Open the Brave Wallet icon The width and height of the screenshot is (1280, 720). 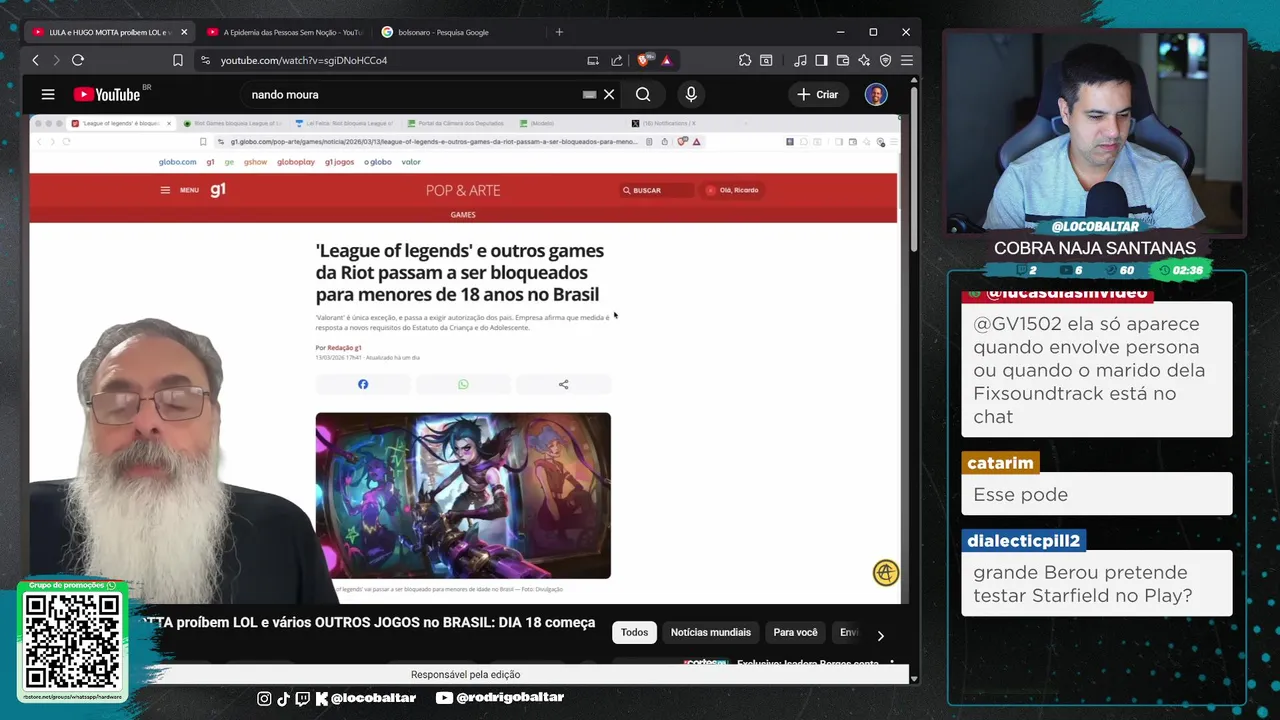point(843,60)
